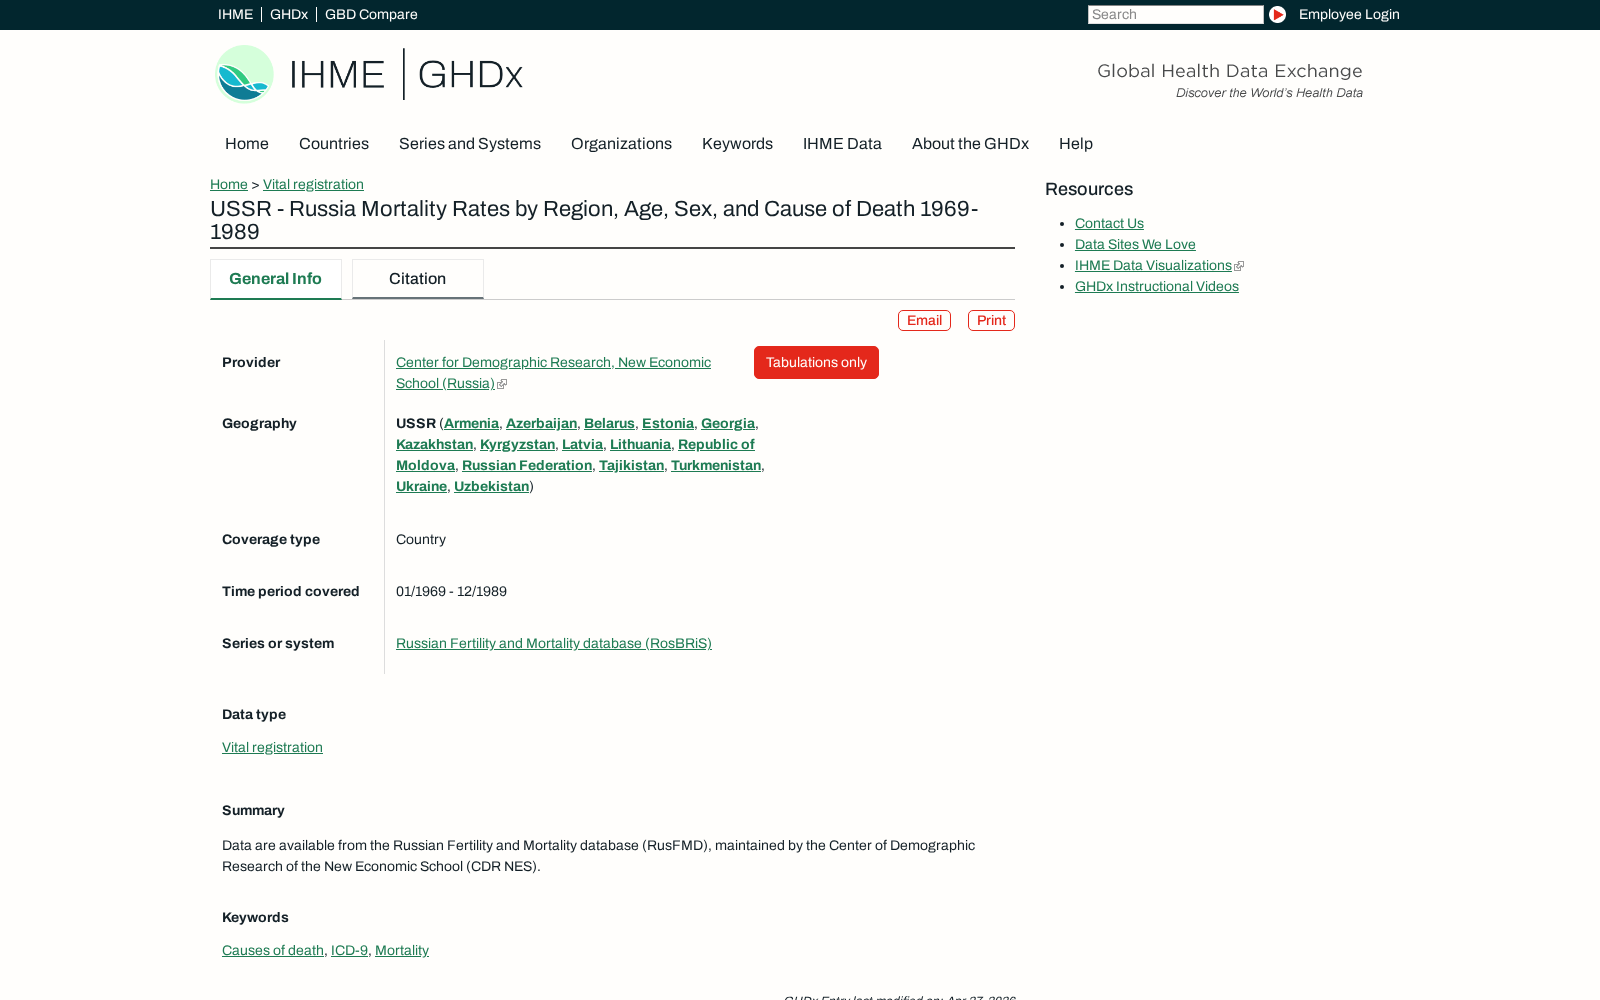
Task: Open ICD-9 keyword link
Action: point(349,950)
